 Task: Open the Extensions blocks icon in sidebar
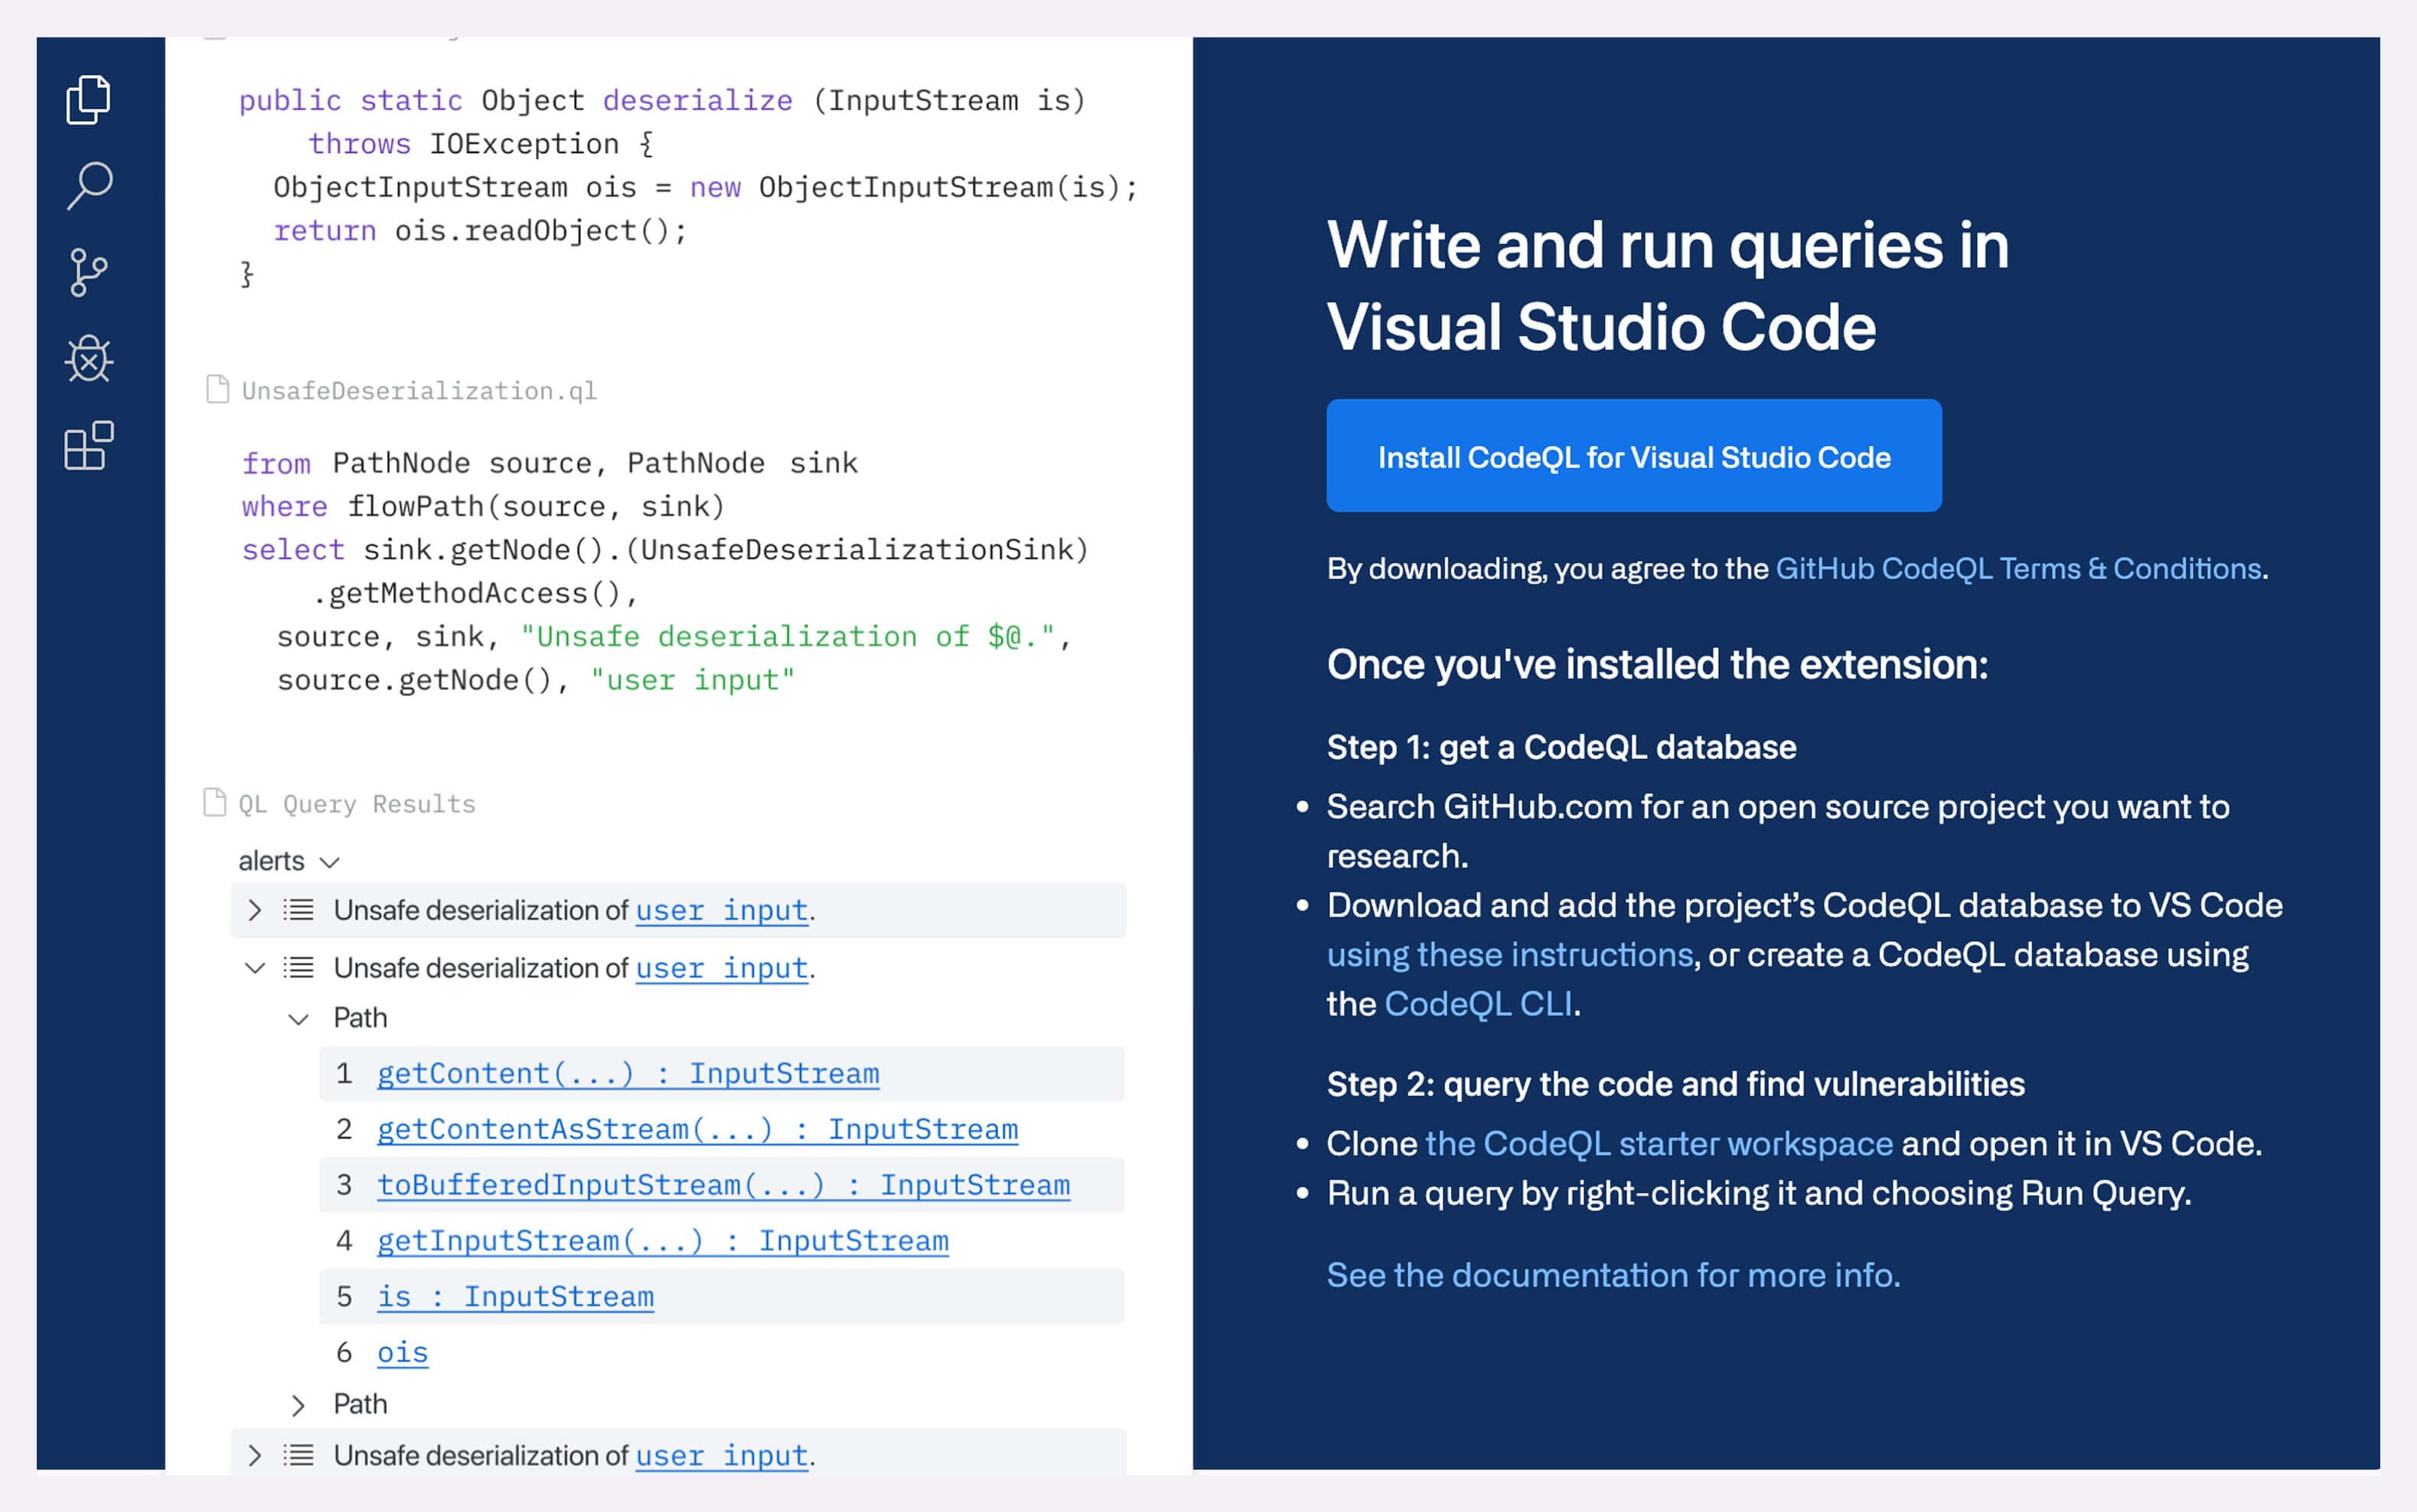89,445
